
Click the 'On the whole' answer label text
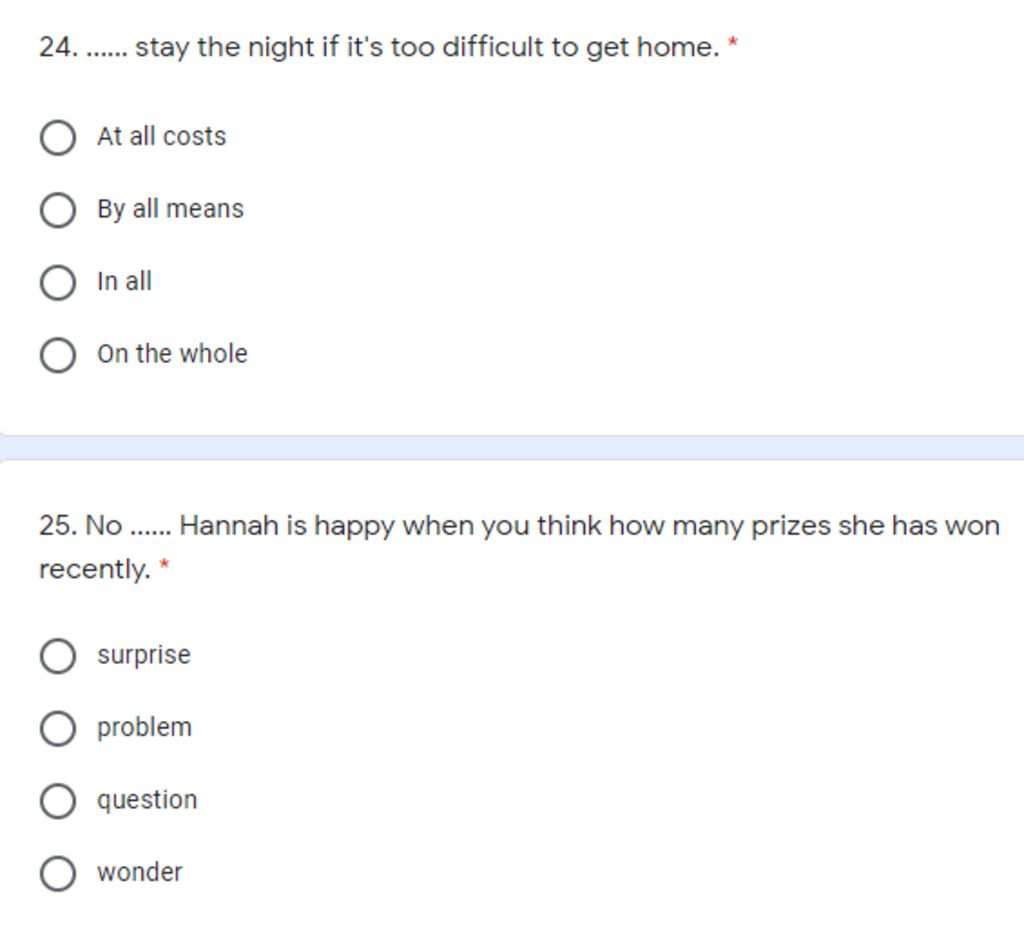pos(172,354)
